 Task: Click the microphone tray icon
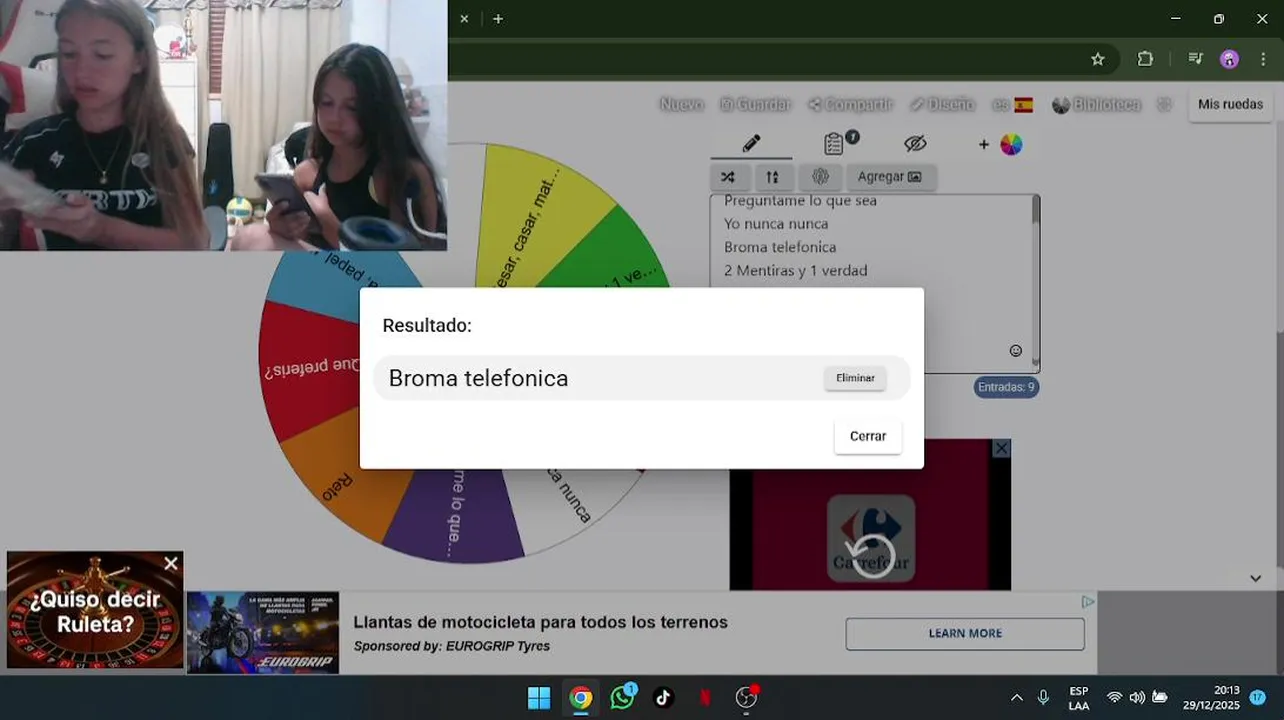pyautogui.click(x=1044, y=698)
